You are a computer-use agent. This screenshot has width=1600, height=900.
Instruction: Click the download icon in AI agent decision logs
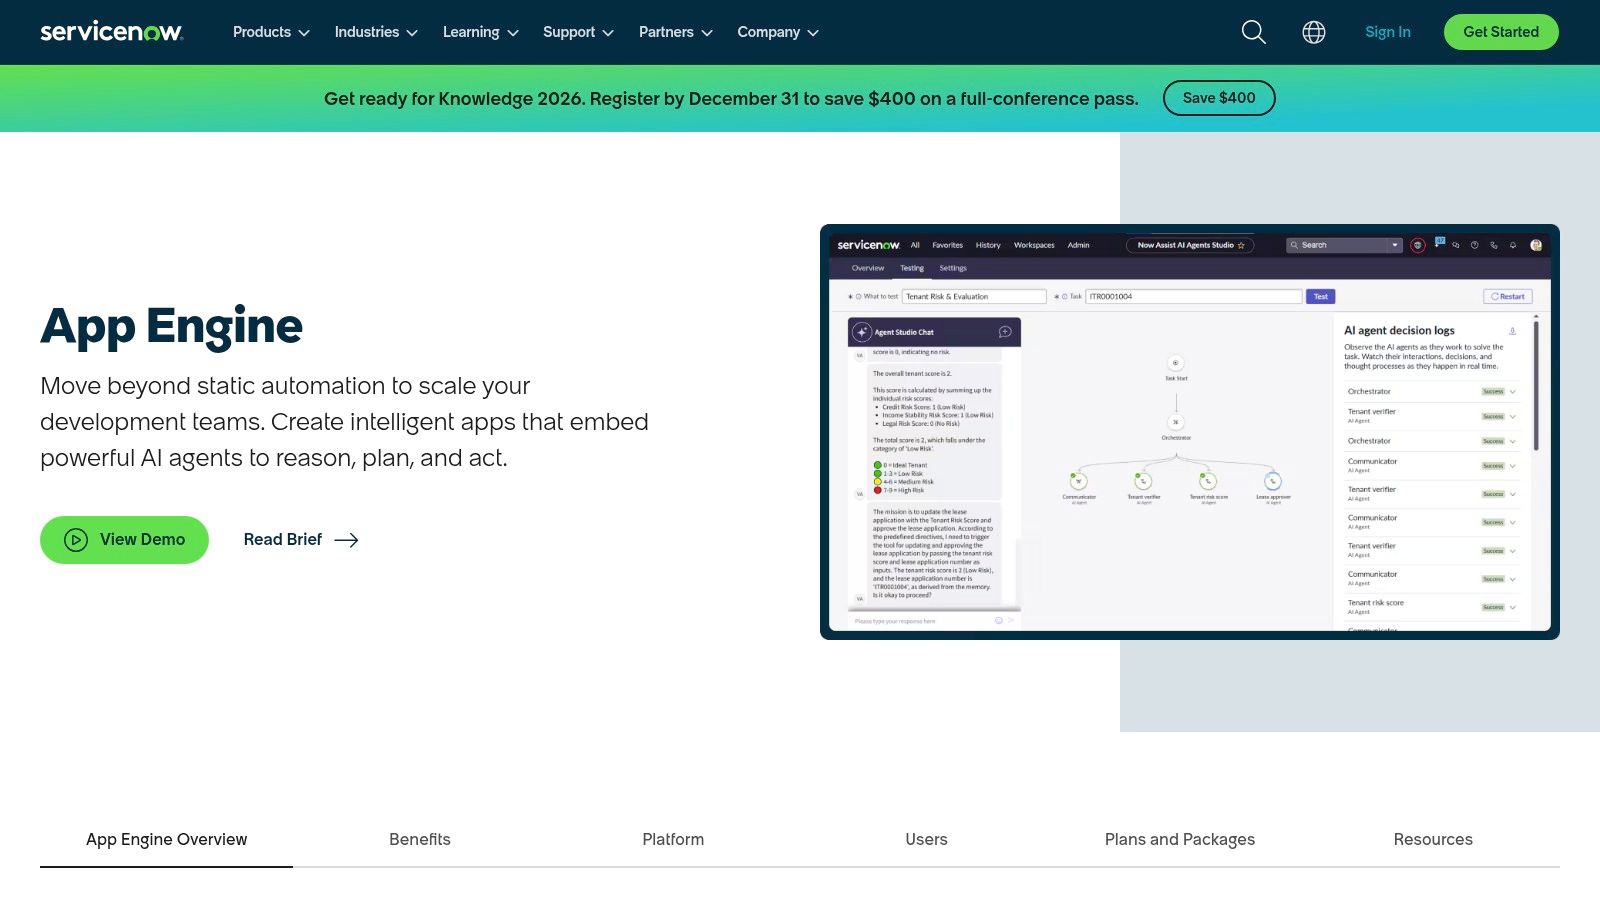point(1513,330)
